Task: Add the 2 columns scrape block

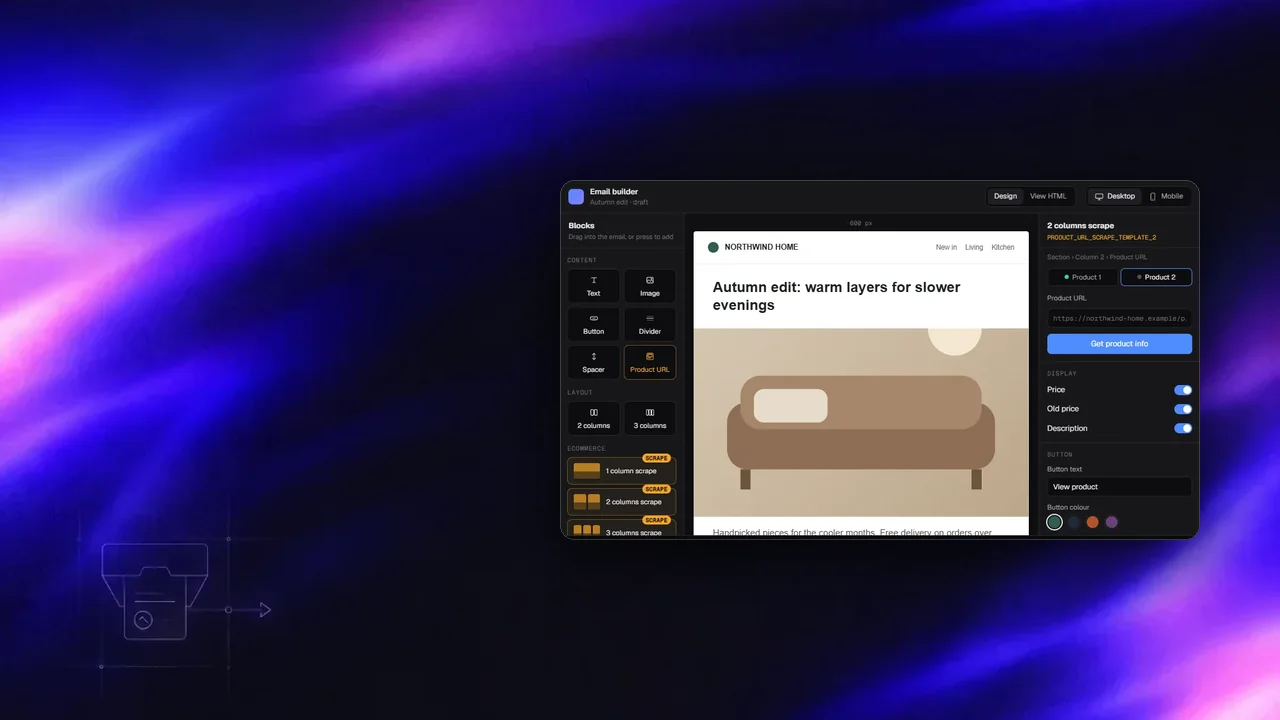Action: pos(622,501)
